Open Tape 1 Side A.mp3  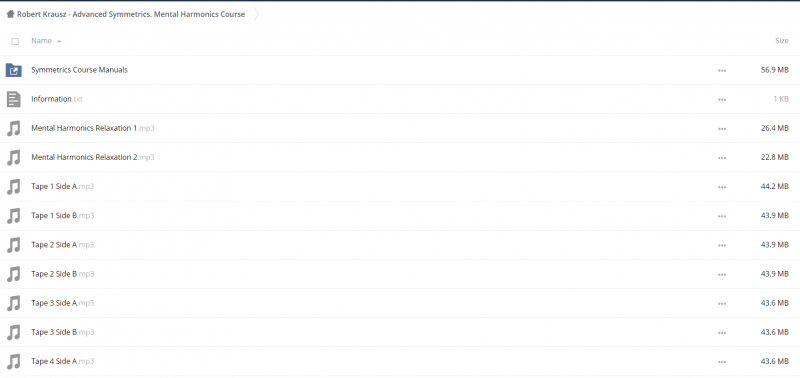(x=62, y=186)
